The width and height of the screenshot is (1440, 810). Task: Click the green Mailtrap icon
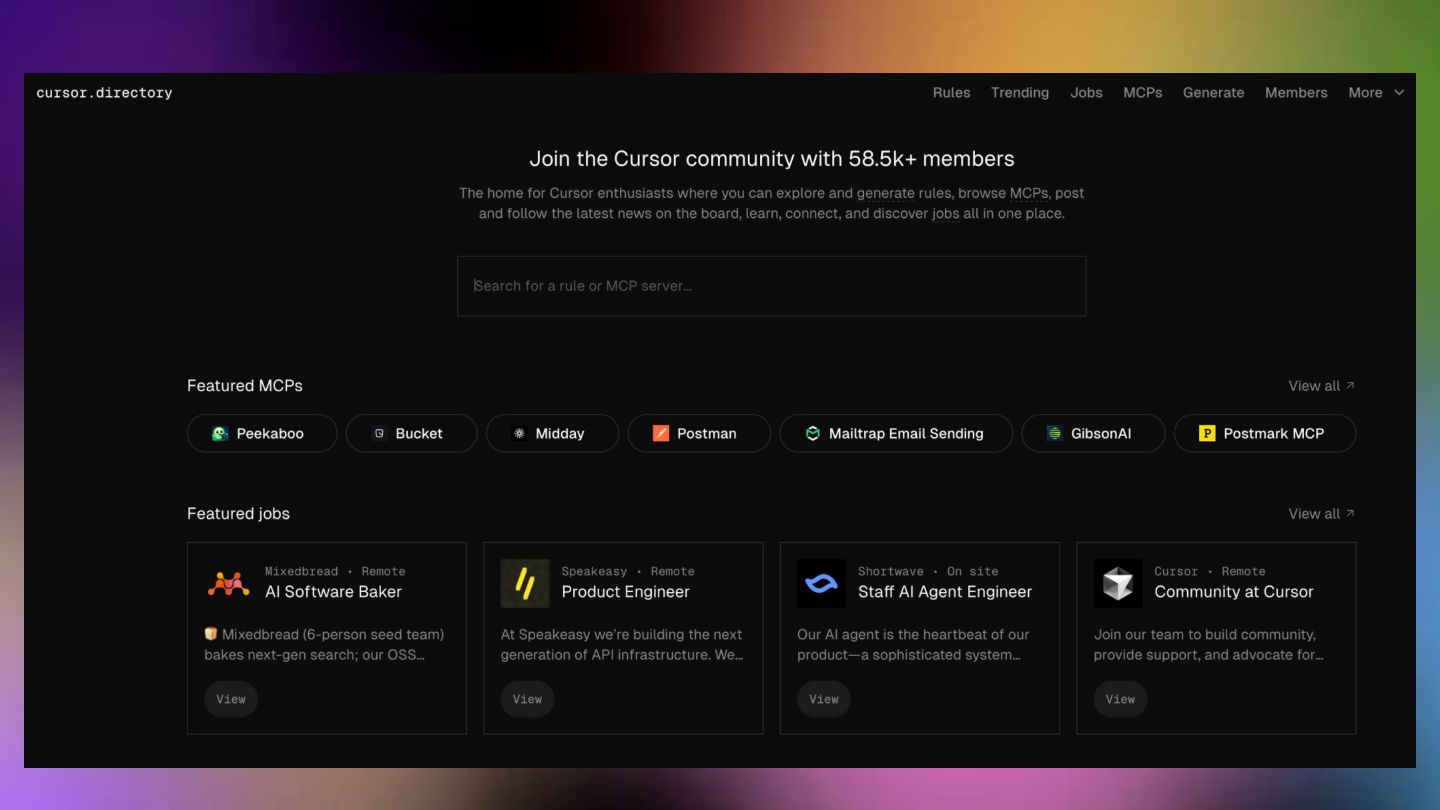point(812,433)
